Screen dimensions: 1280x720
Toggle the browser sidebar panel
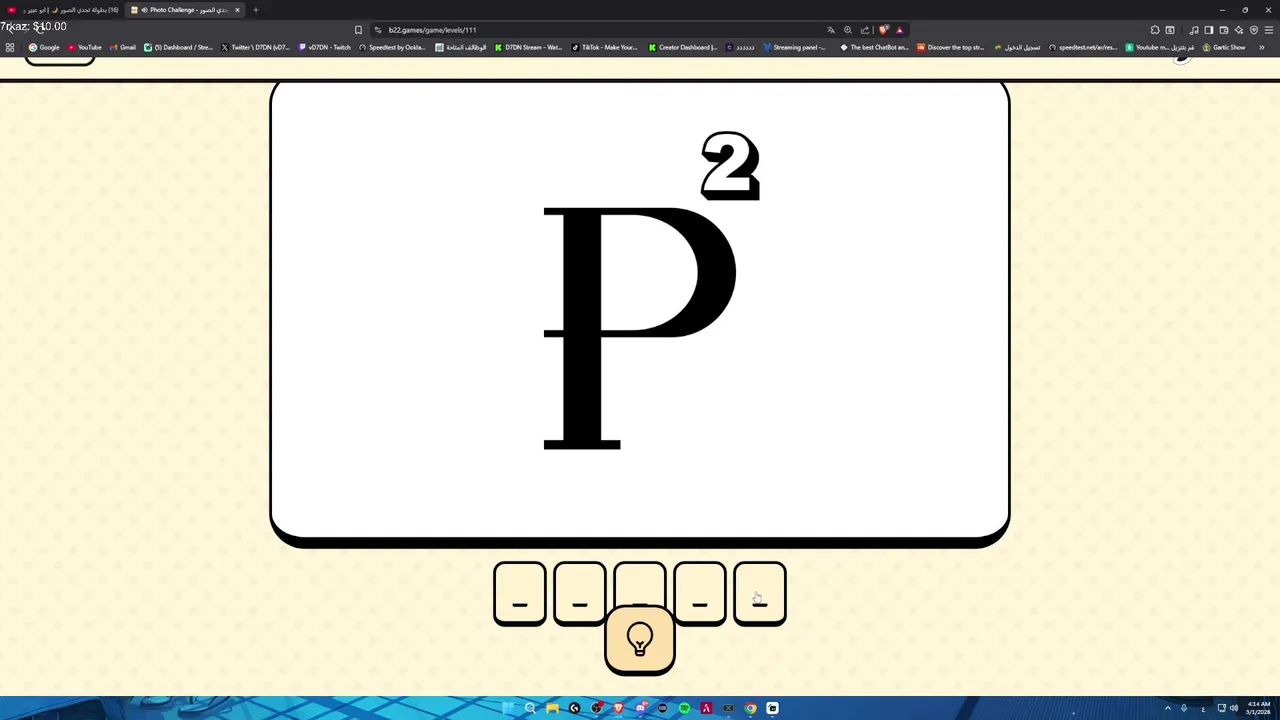point(1208,30)
